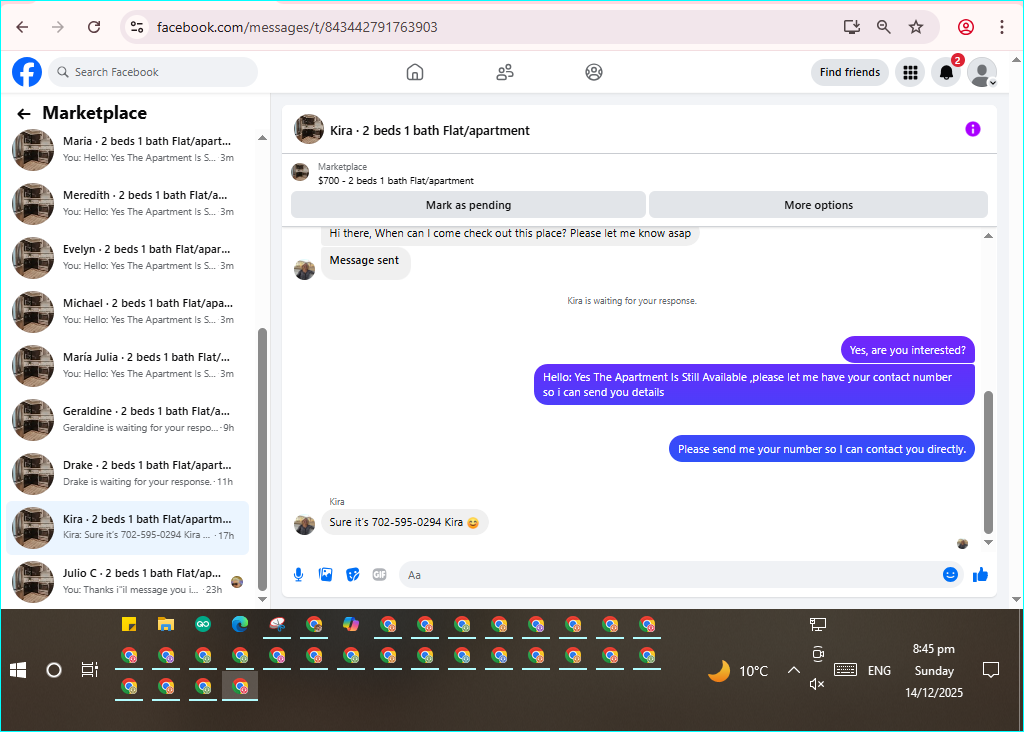Open the conversation information icon
Screen dimensions: 1024x732
click(x=972, y=129)
